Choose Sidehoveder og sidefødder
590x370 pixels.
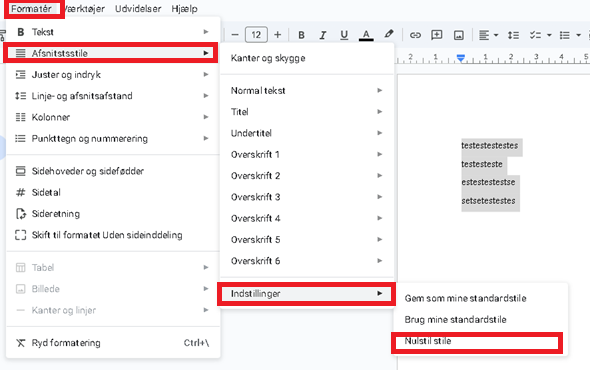click(x=113, y=171)
